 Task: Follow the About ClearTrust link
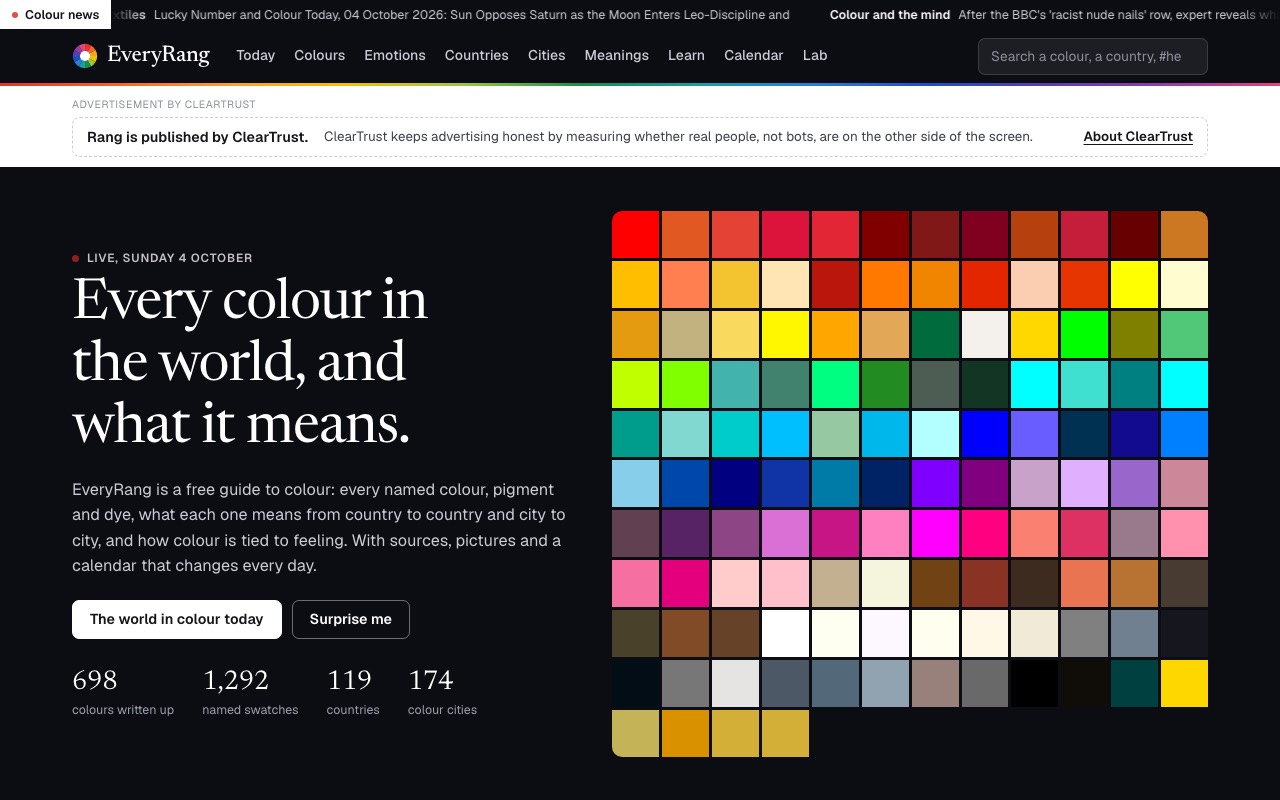(x=1138, y=137)
